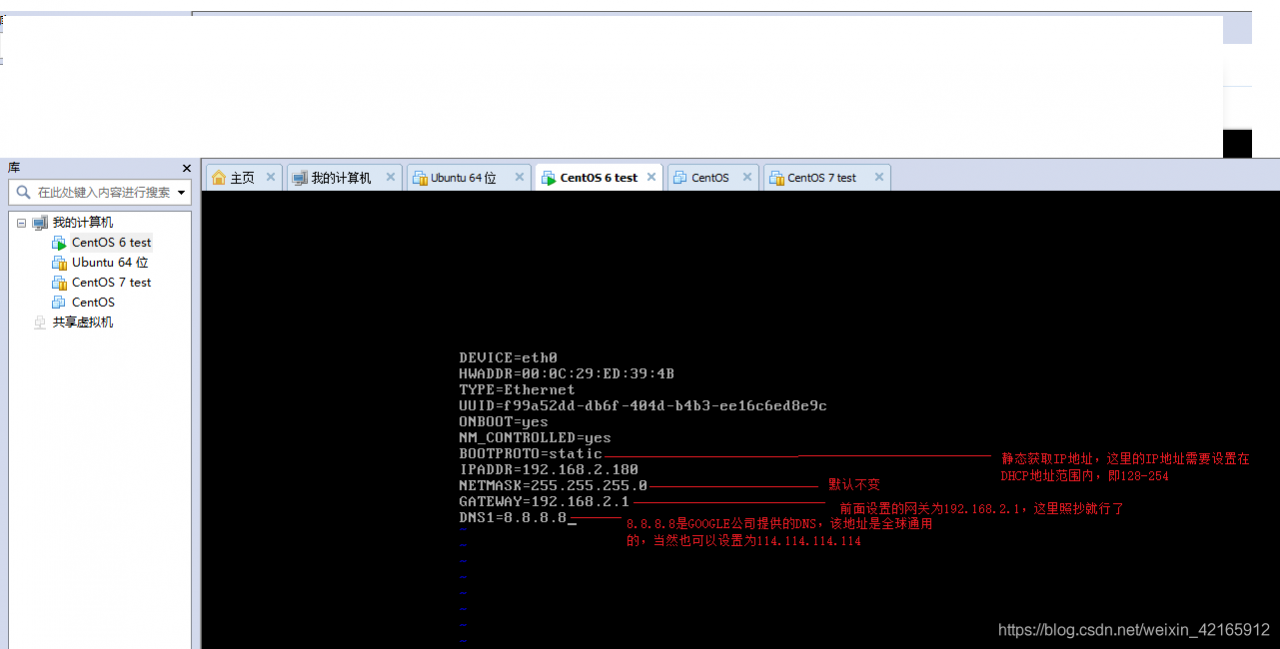The image size is (1280, 649).
Task: Select Ubuntu 64 位 in library tree
Action: click(x=110, y=262)
